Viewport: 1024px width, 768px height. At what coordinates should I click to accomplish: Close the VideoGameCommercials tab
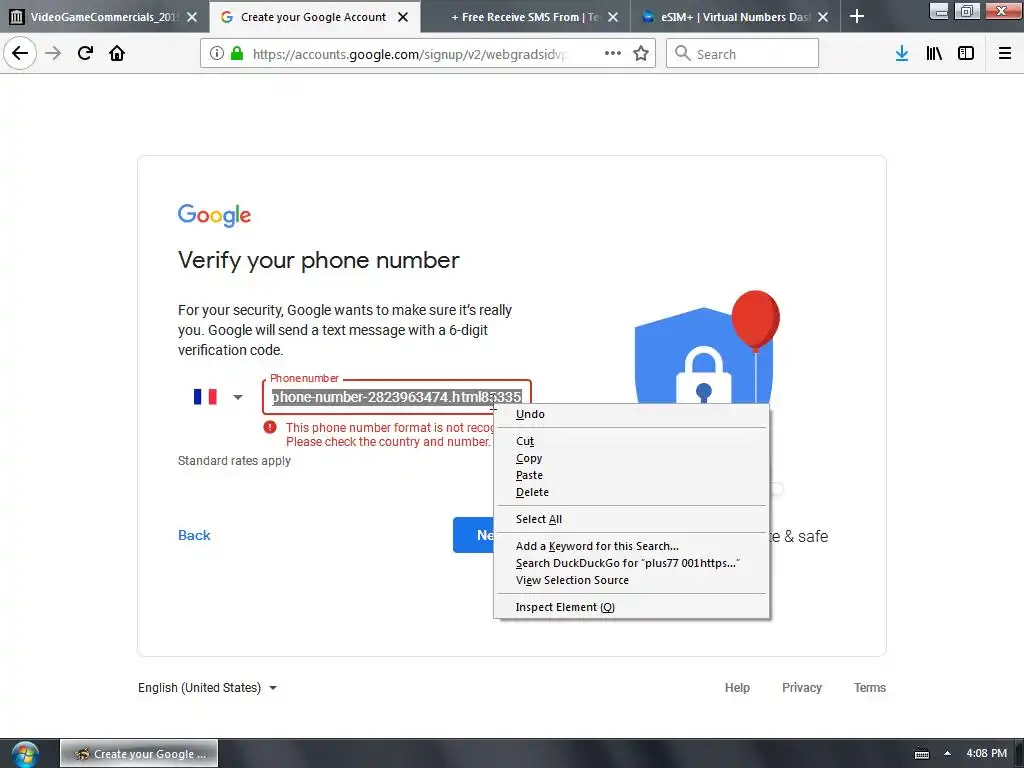192,17
